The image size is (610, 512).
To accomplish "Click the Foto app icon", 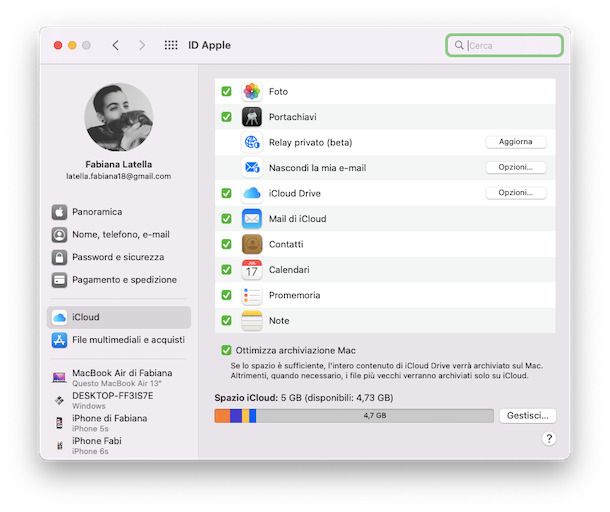I will pyautogui.click(x=252, y=91).
